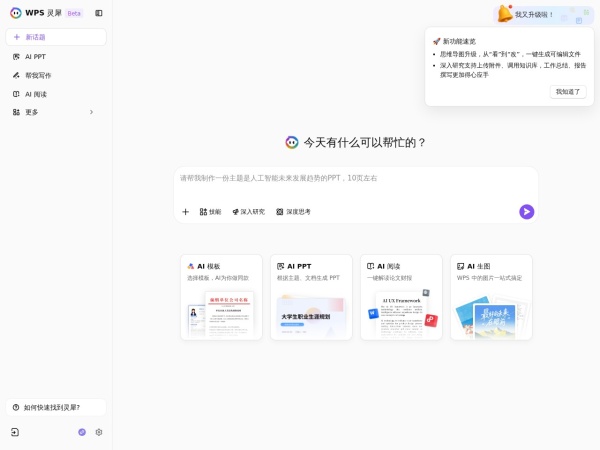Click the plus attachment icon in the input box
Image resolution: width=600 pixels, height=450 pixels.
pyautogui.click(x=185, y=212)
